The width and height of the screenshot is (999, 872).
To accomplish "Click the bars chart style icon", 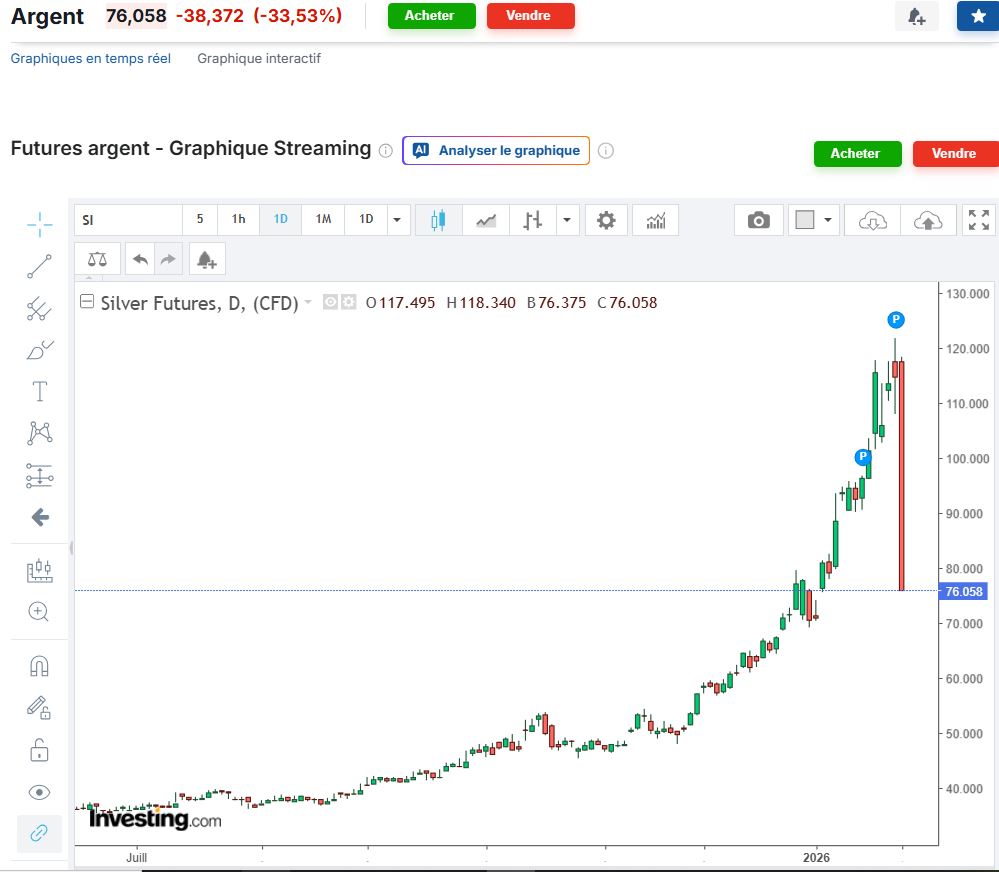I will tap(533, 220).
